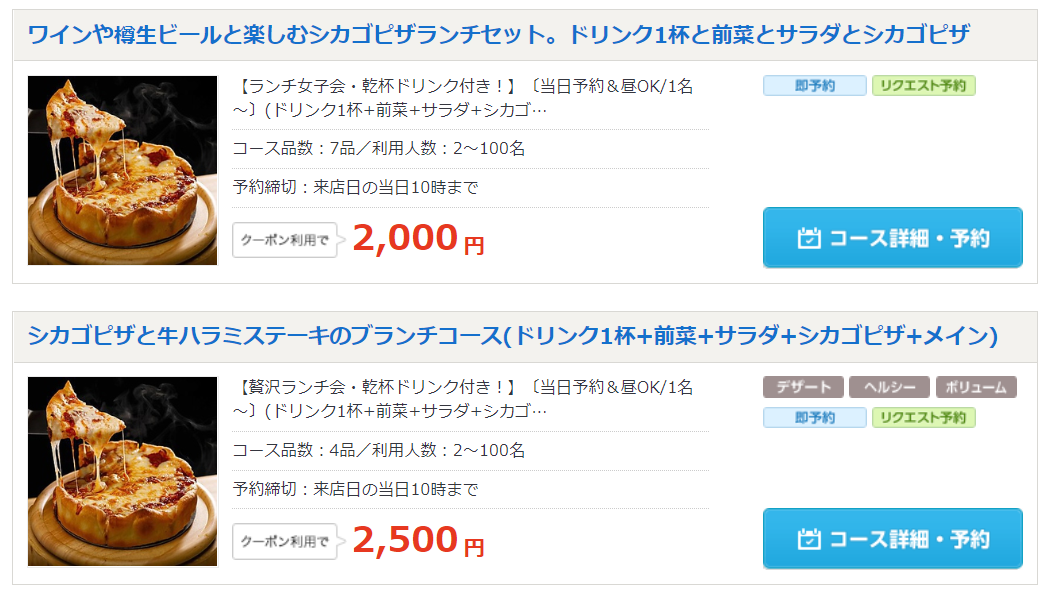Click the calendar icon on the 2,000円 course button

coord(809,238)
